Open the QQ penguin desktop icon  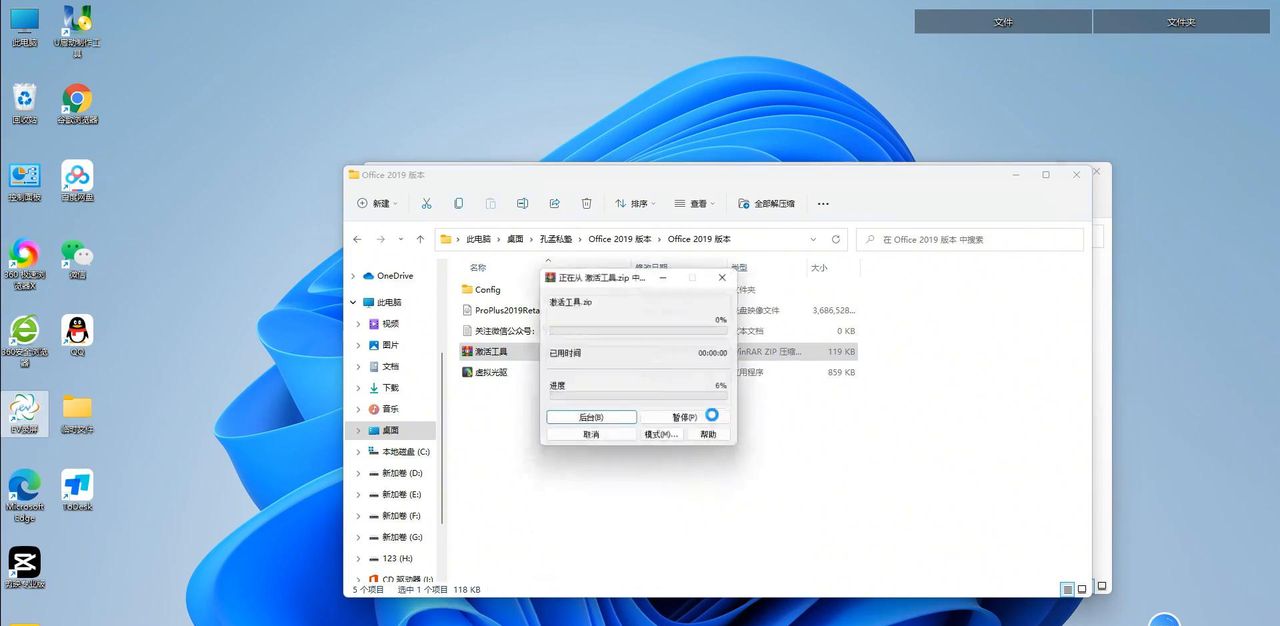(77, 337)
